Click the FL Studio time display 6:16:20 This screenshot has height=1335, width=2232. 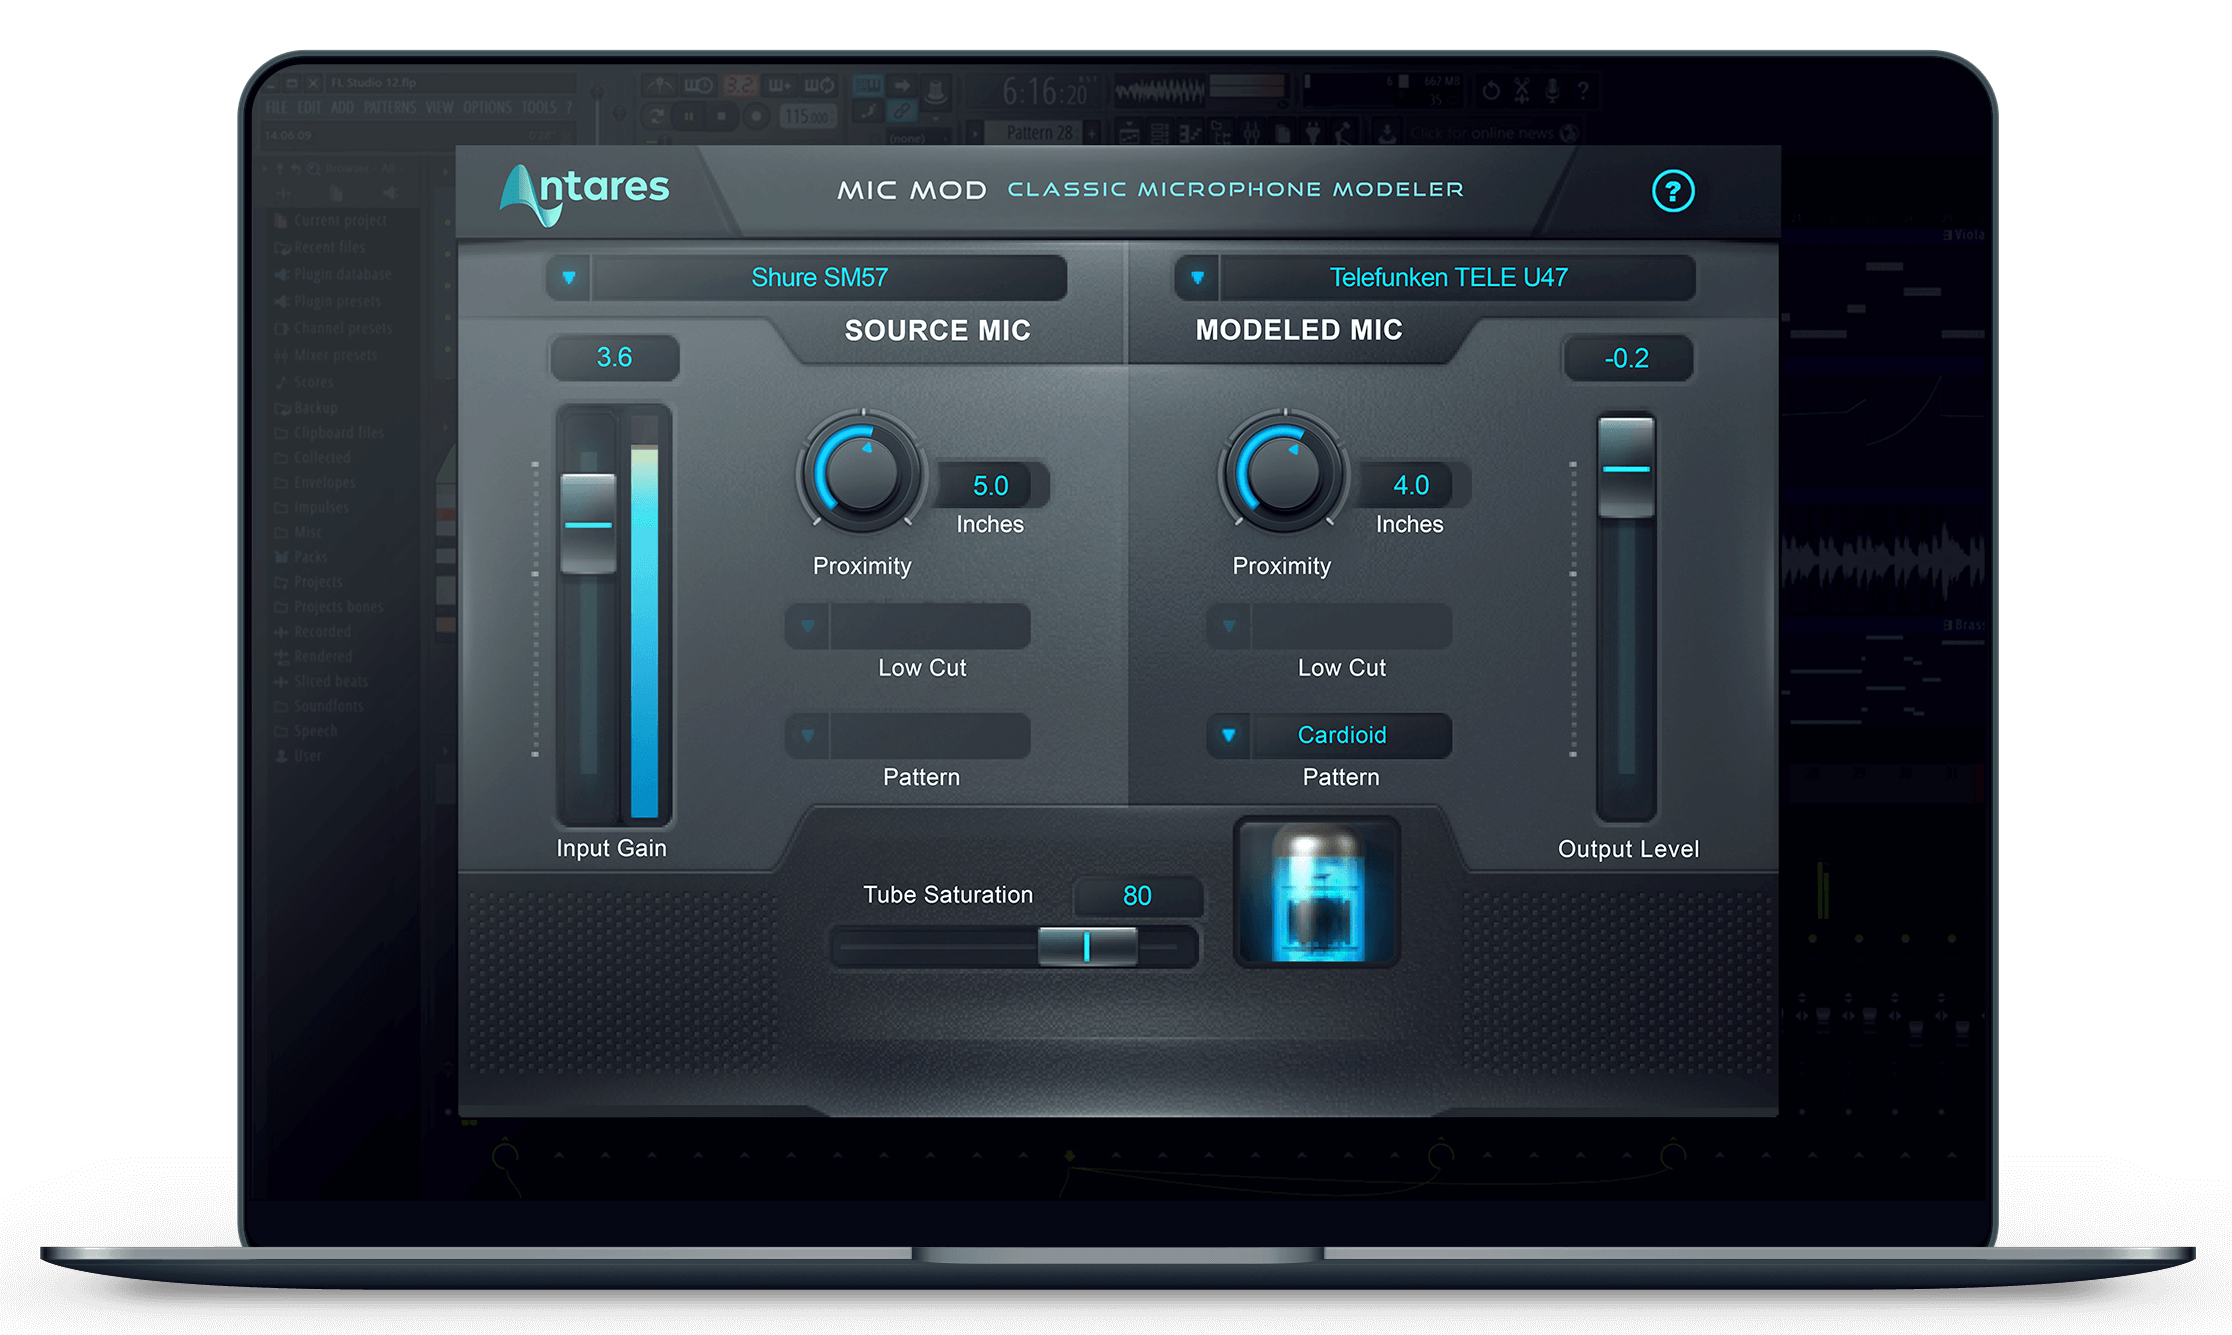tap(1045, 93)
